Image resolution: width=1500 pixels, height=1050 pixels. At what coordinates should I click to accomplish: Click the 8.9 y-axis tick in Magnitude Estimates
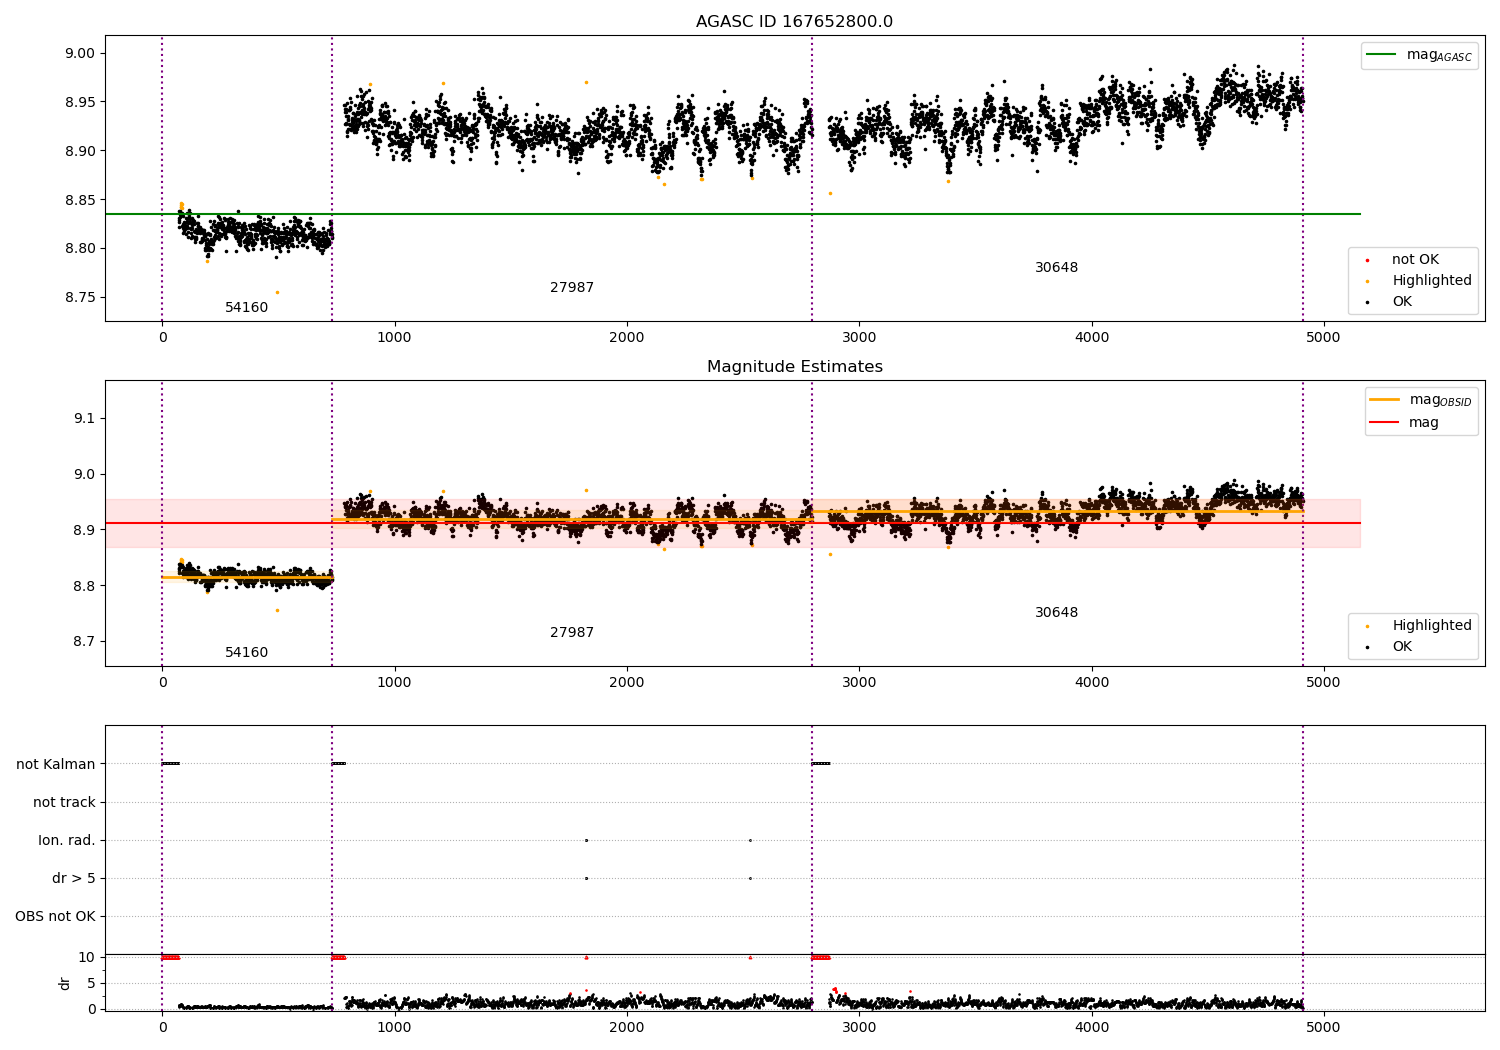83,531
